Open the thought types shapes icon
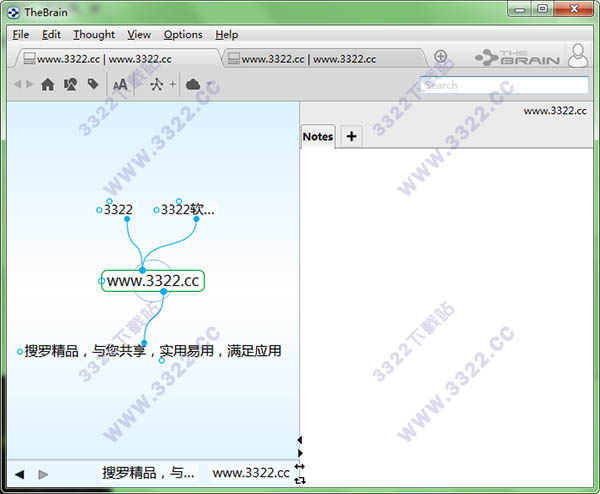 (x=70, y=84)
